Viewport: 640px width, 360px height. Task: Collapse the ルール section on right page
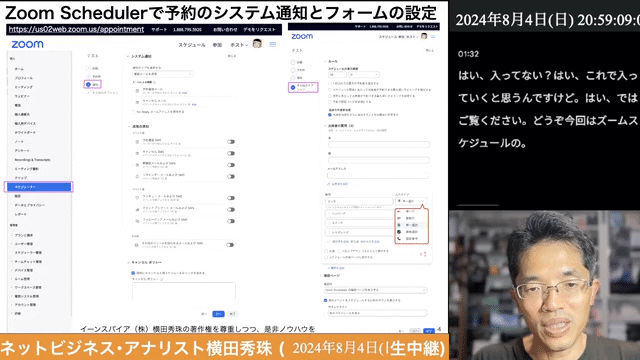pos(325,61)
